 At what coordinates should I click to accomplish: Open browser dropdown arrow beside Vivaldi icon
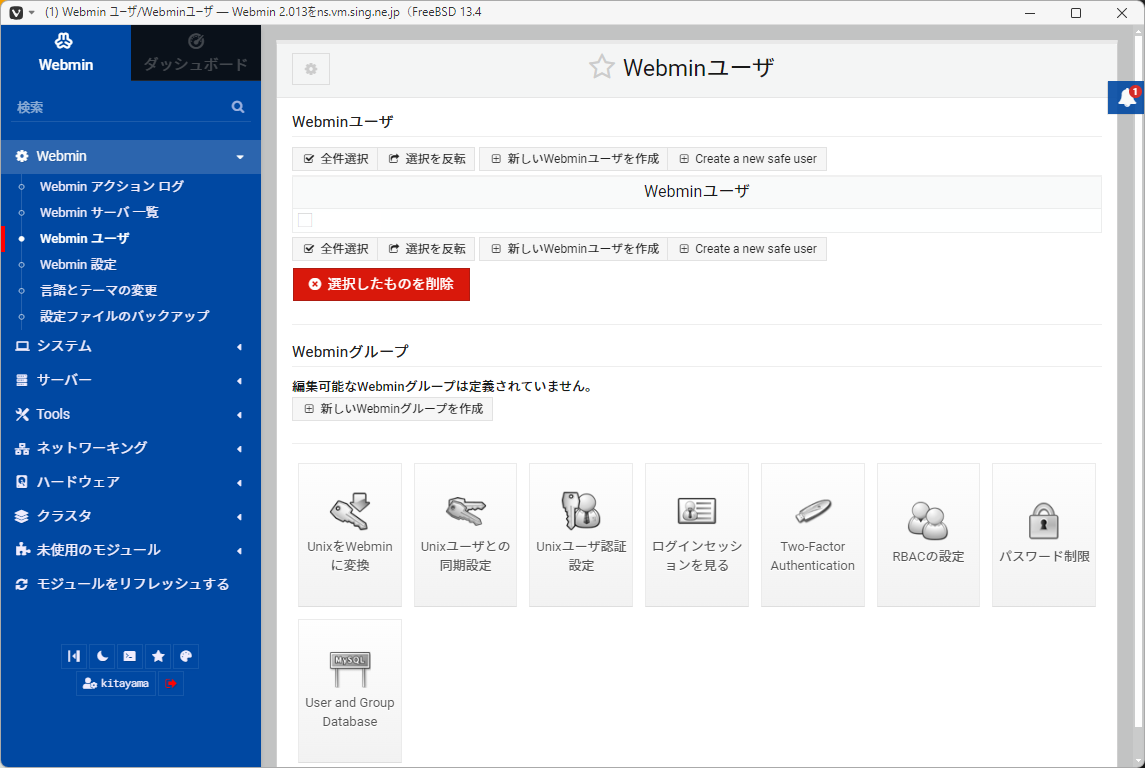point(31,12)
